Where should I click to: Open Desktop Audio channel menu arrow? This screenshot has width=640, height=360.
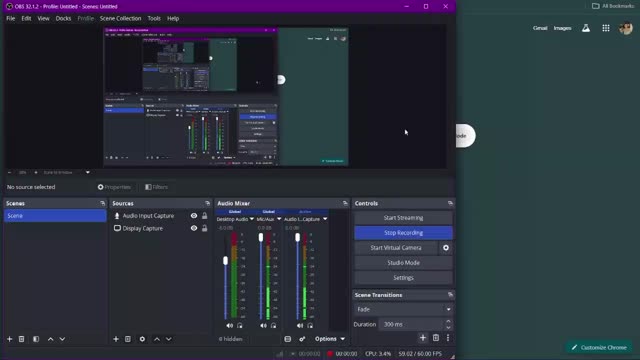coord(251,219)
